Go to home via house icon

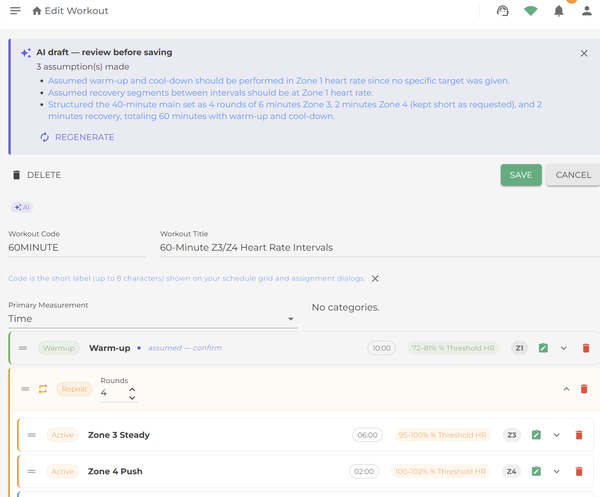37,11
